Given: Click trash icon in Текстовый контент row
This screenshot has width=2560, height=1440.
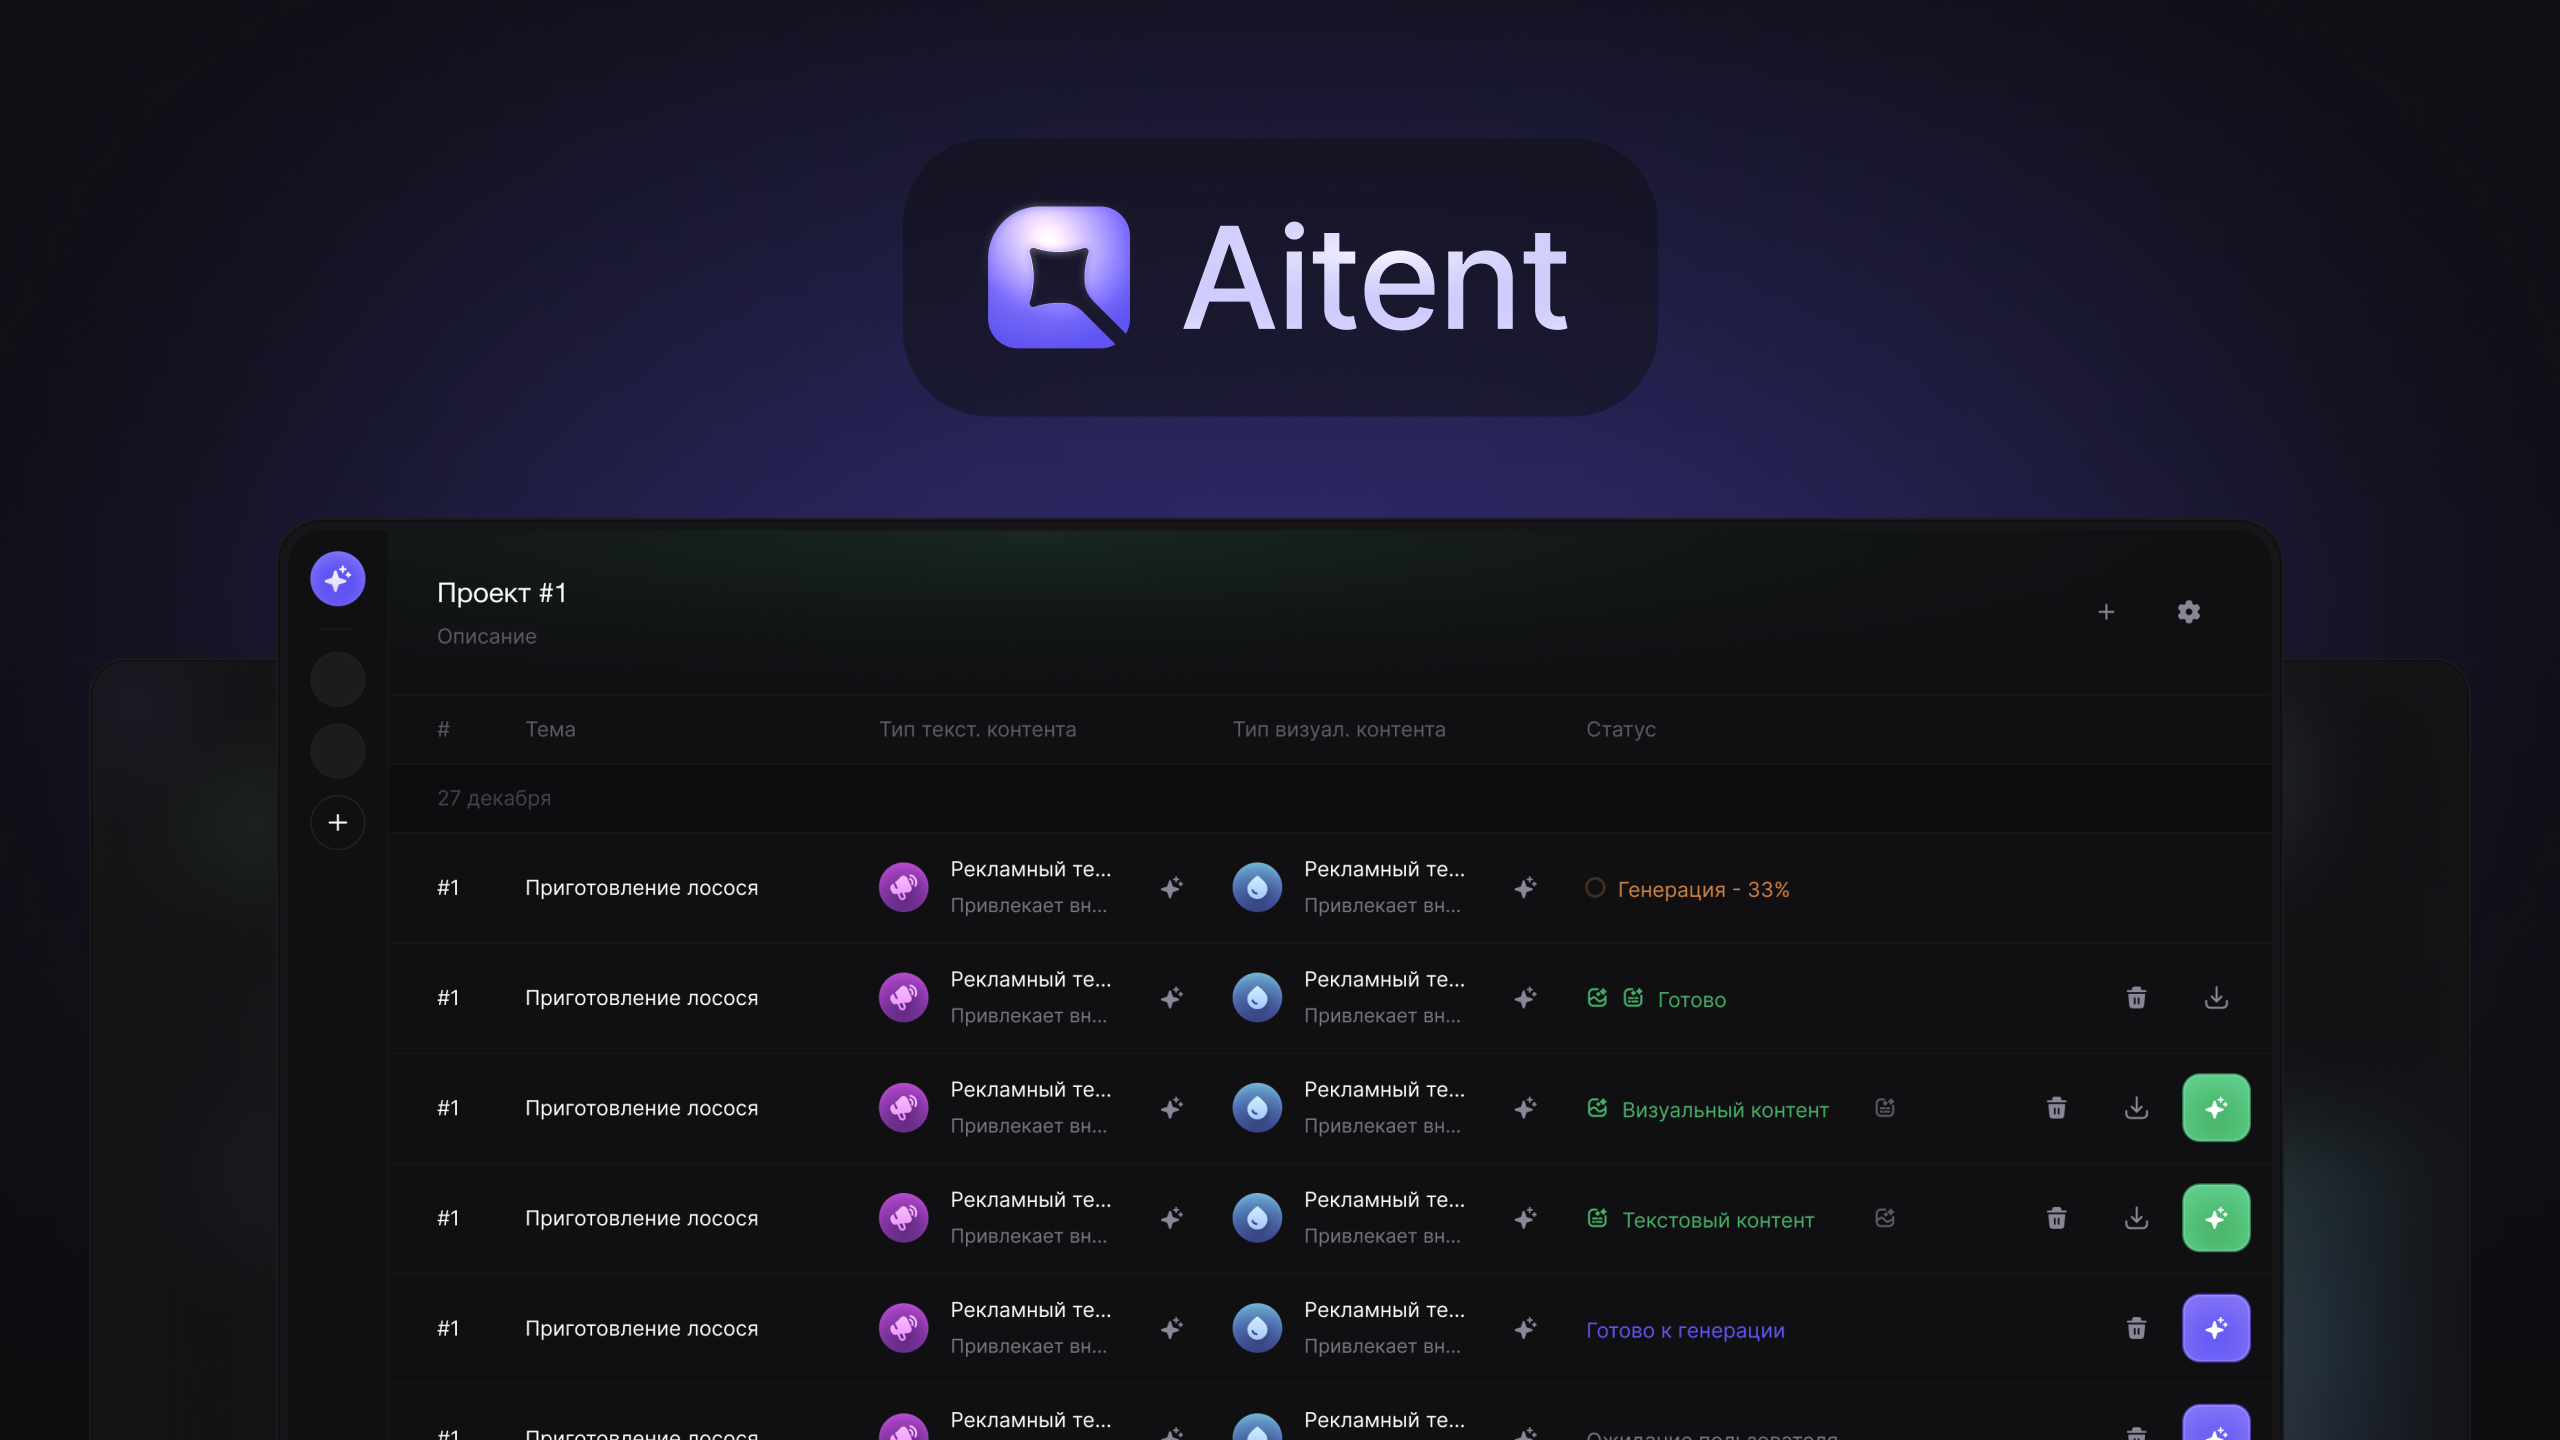Looking at the screenshot, I should [2056, 1218].
